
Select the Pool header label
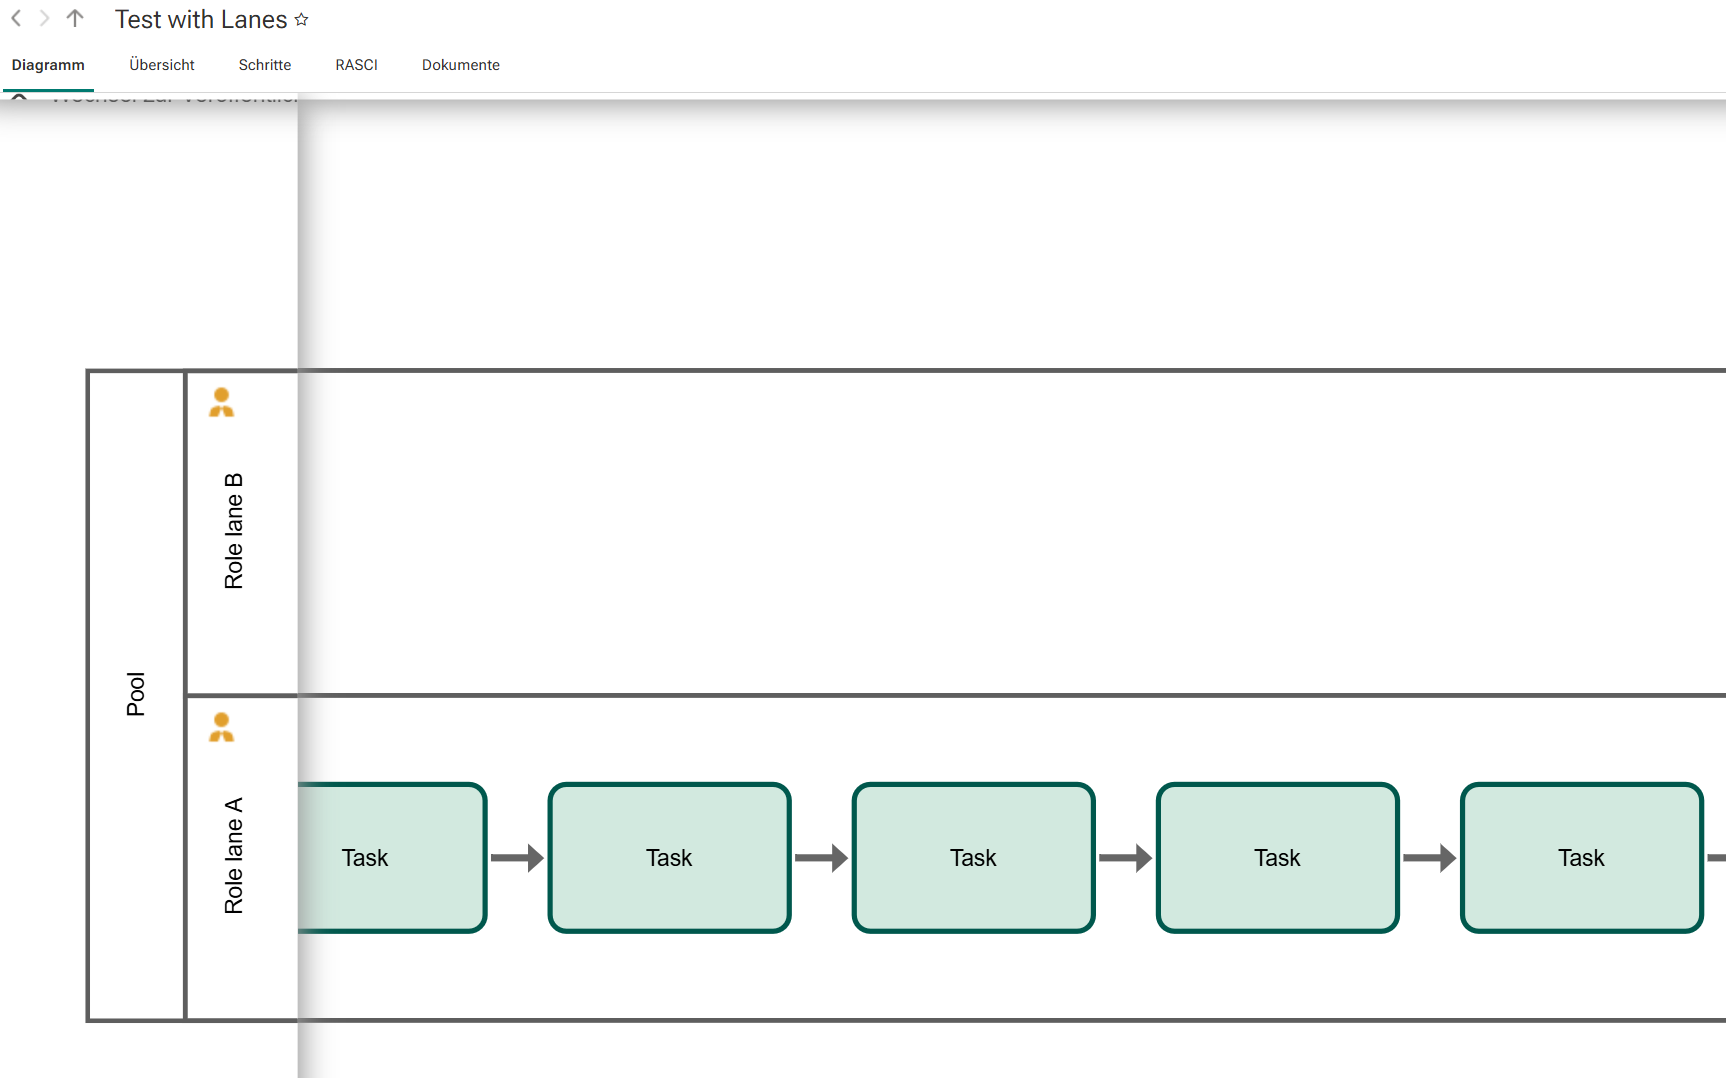pyautogui.click(x=136, y=694)
